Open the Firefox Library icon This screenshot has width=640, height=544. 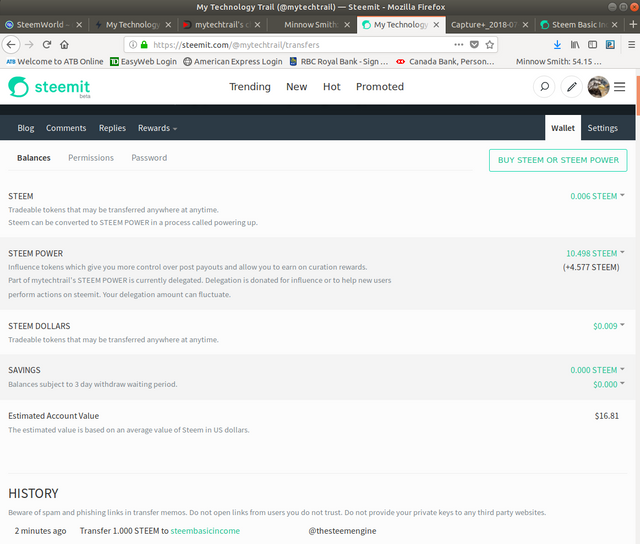[x=575, y=44]
